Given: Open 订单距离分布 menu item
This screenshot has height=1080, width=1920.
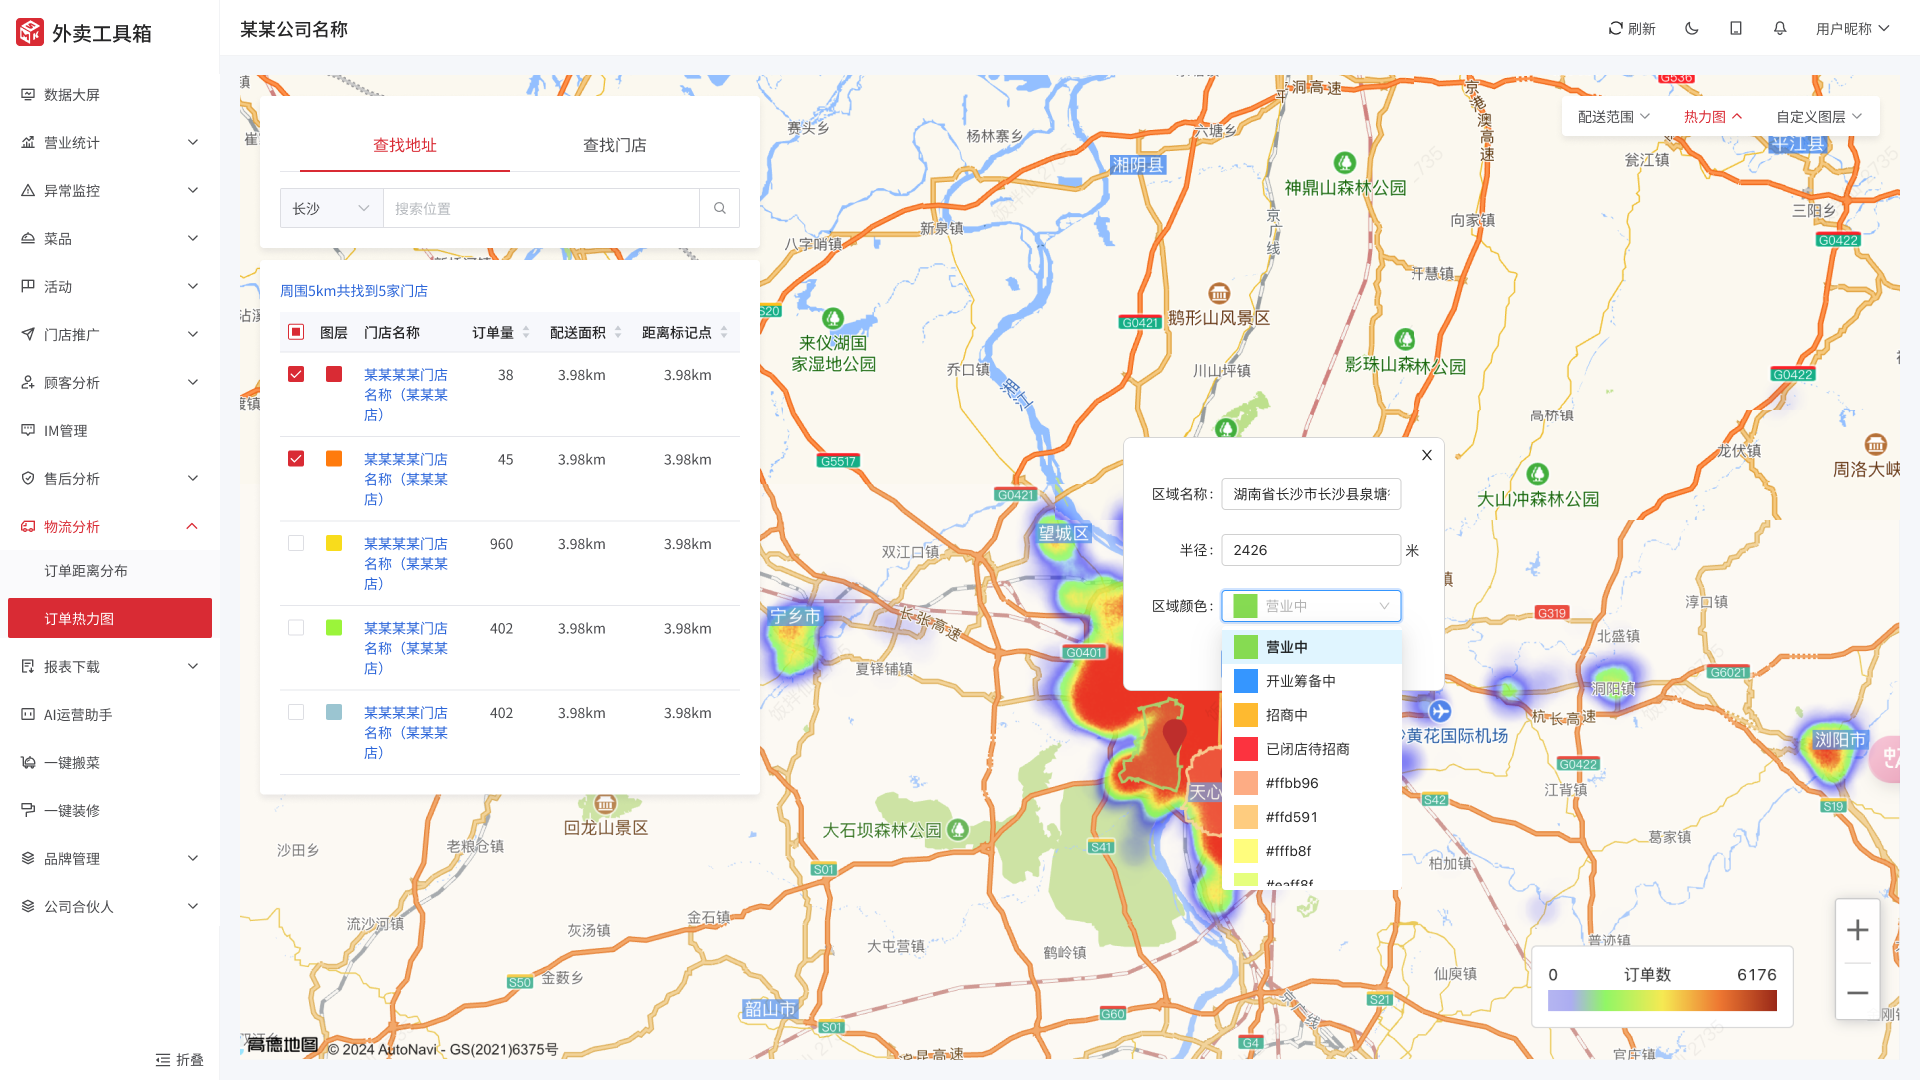Looking at the screenshot, I should 86,571.
